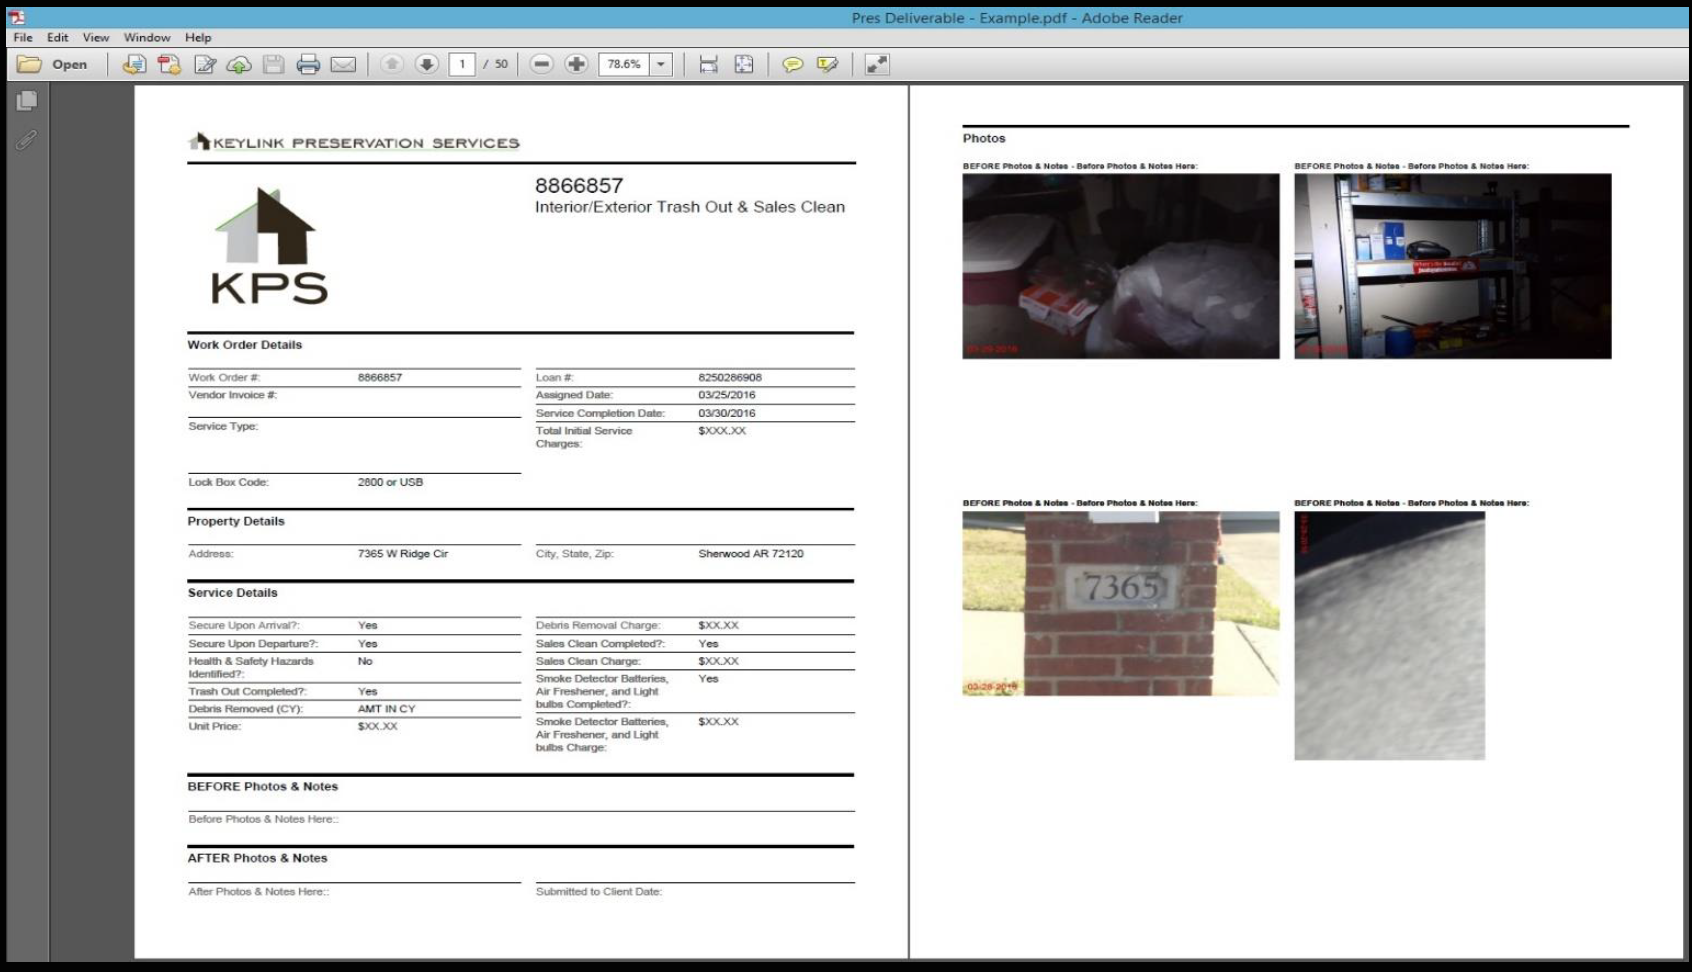The image size is (1692, 972).
Task: Select the highlight text tool
Action: click(827, 64)
